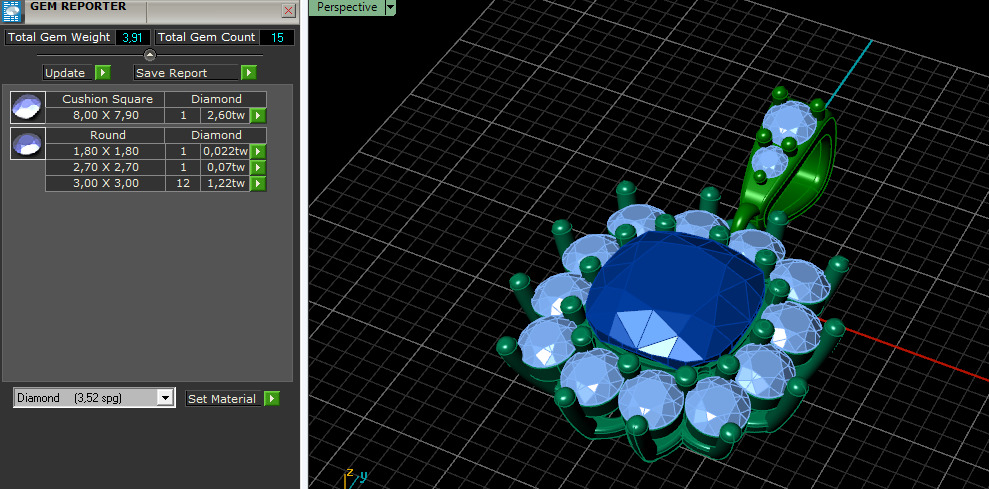The height and width of the screenshot is (489, 989).
Task: Open the Perspective viewport dropdown arrow
Action: (x=390, y=8)
